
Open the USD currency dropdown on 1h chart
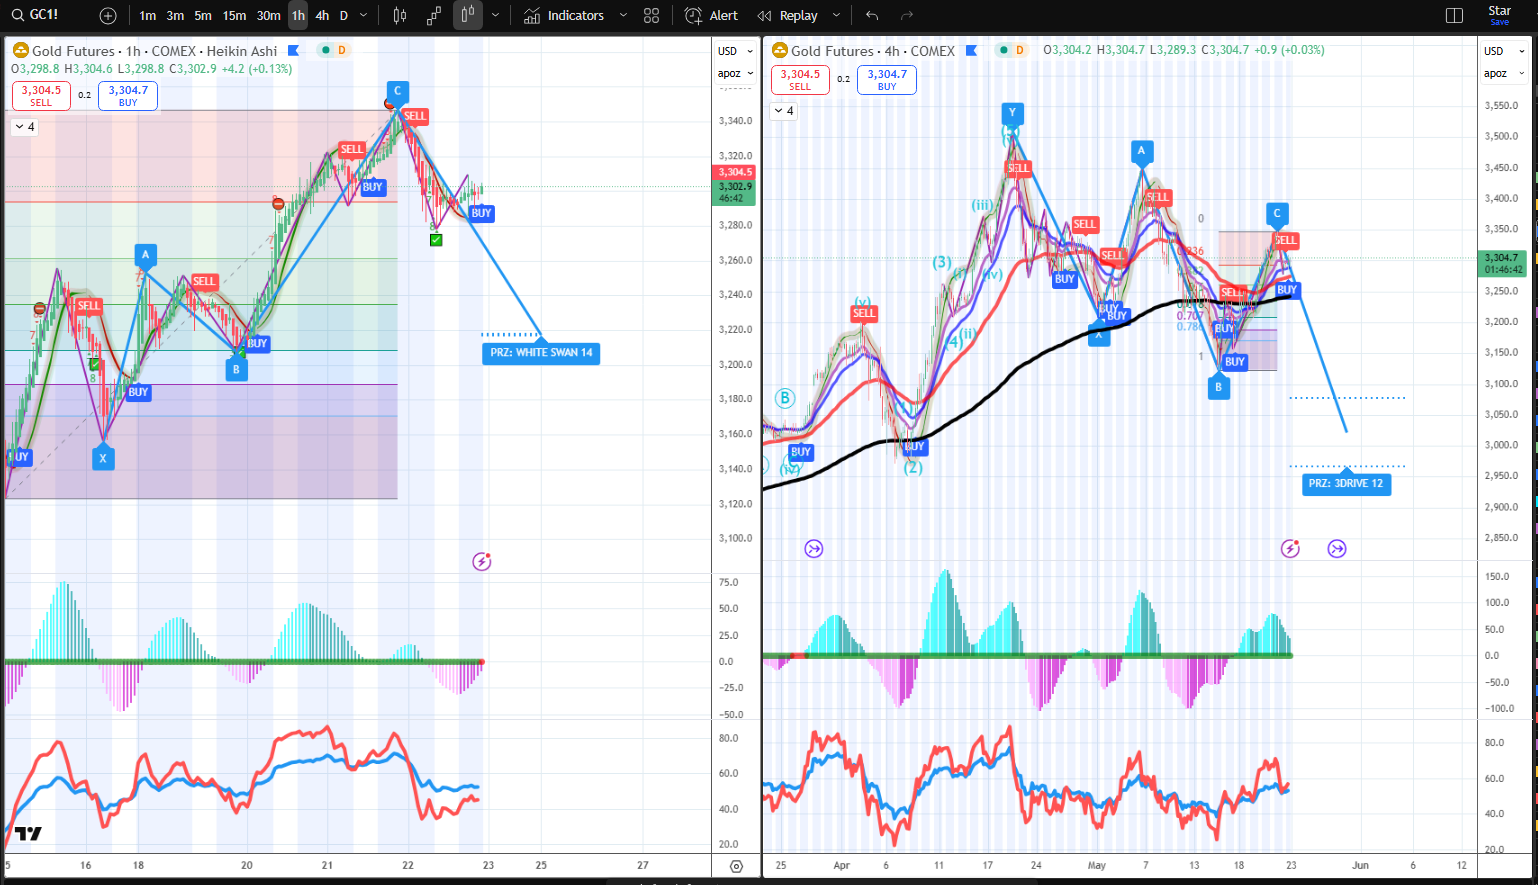pos(735,51)
